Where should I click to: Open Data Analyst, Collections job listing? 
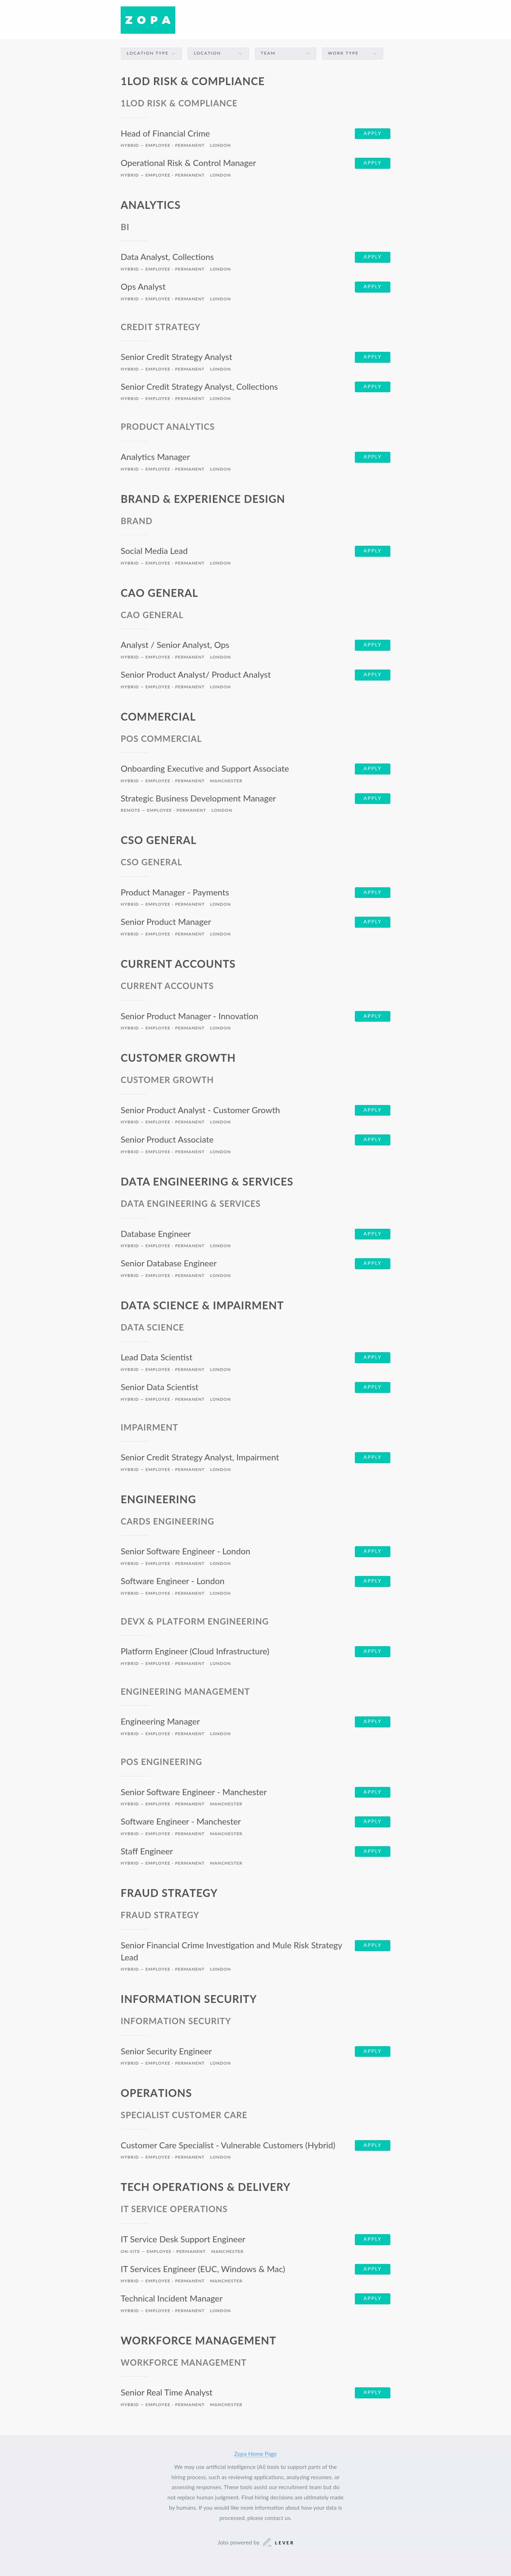tap(167, 257)
